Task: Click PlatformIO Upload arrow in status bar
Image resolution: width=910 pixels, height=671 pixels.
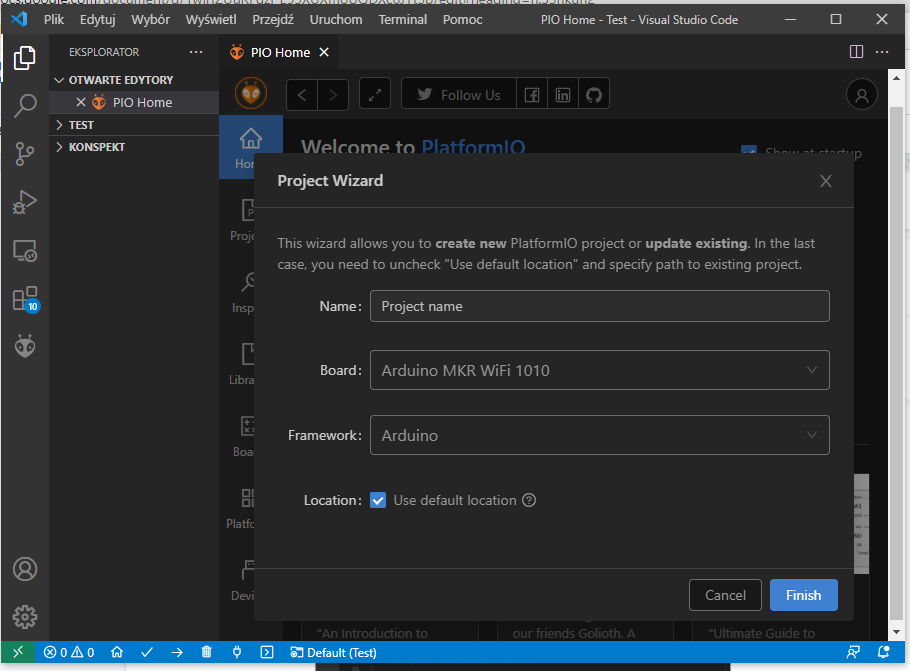Action: coord(177,652)
